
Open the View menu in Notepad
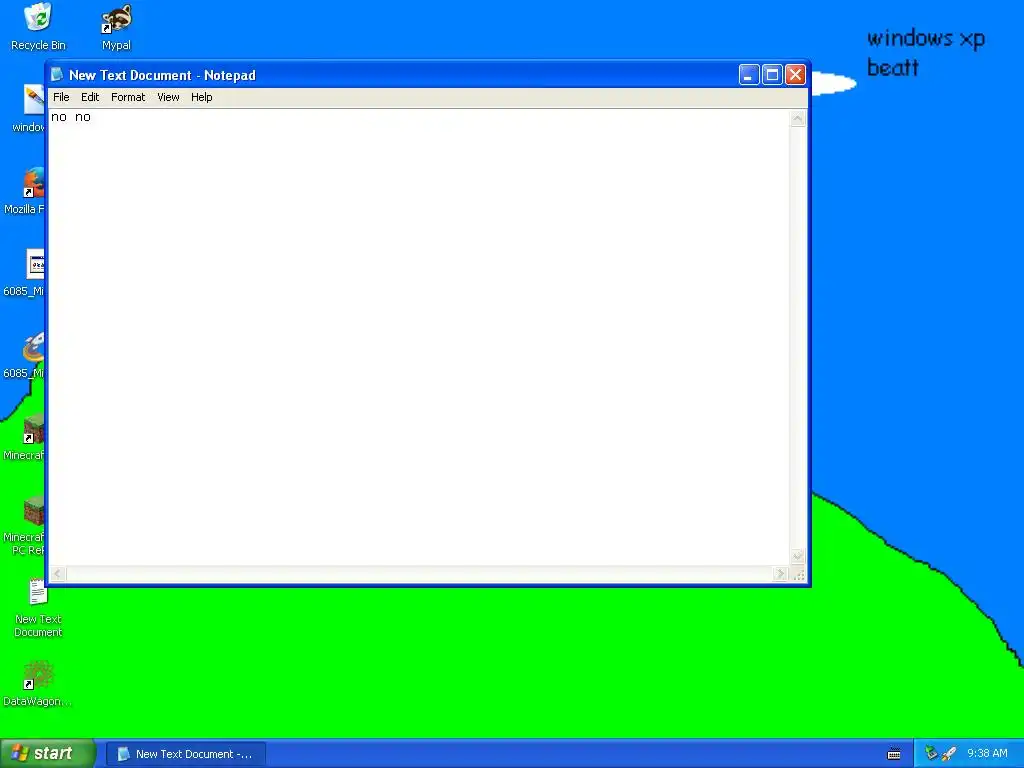(168, 97)
